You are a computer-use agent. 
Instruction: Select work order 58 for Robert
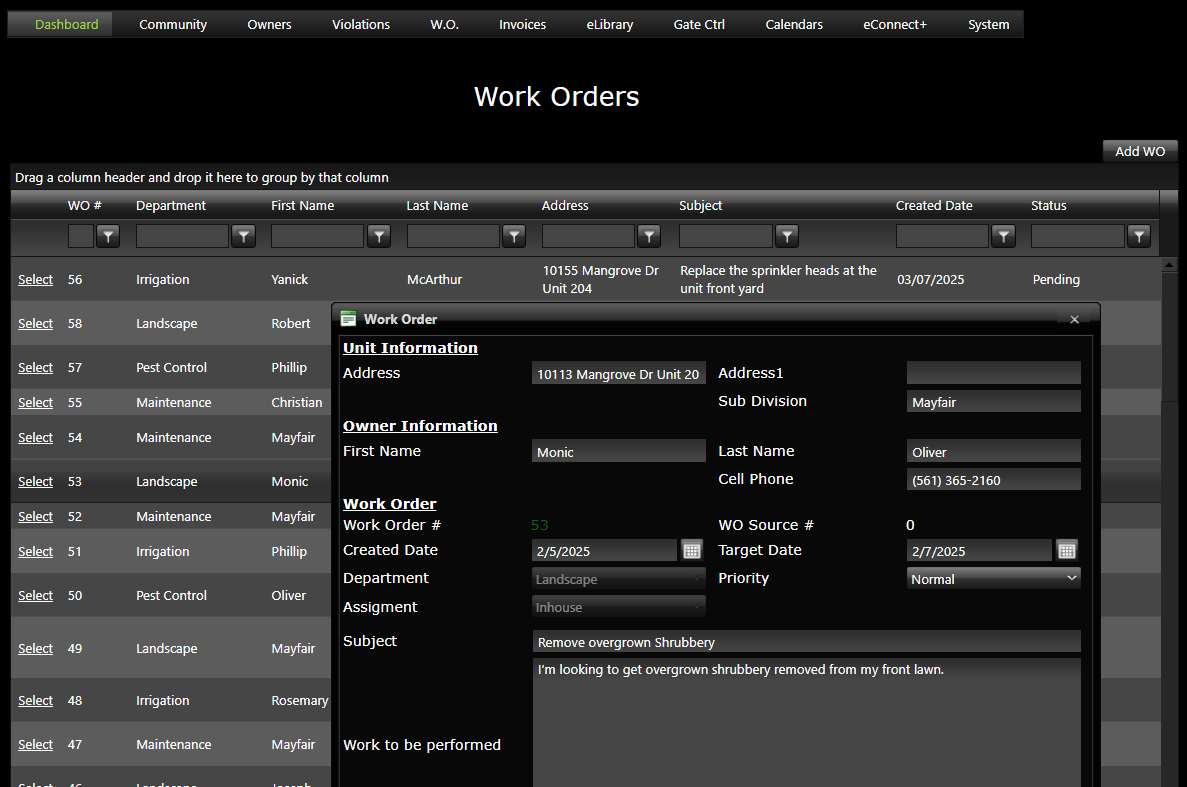[35, 323]
